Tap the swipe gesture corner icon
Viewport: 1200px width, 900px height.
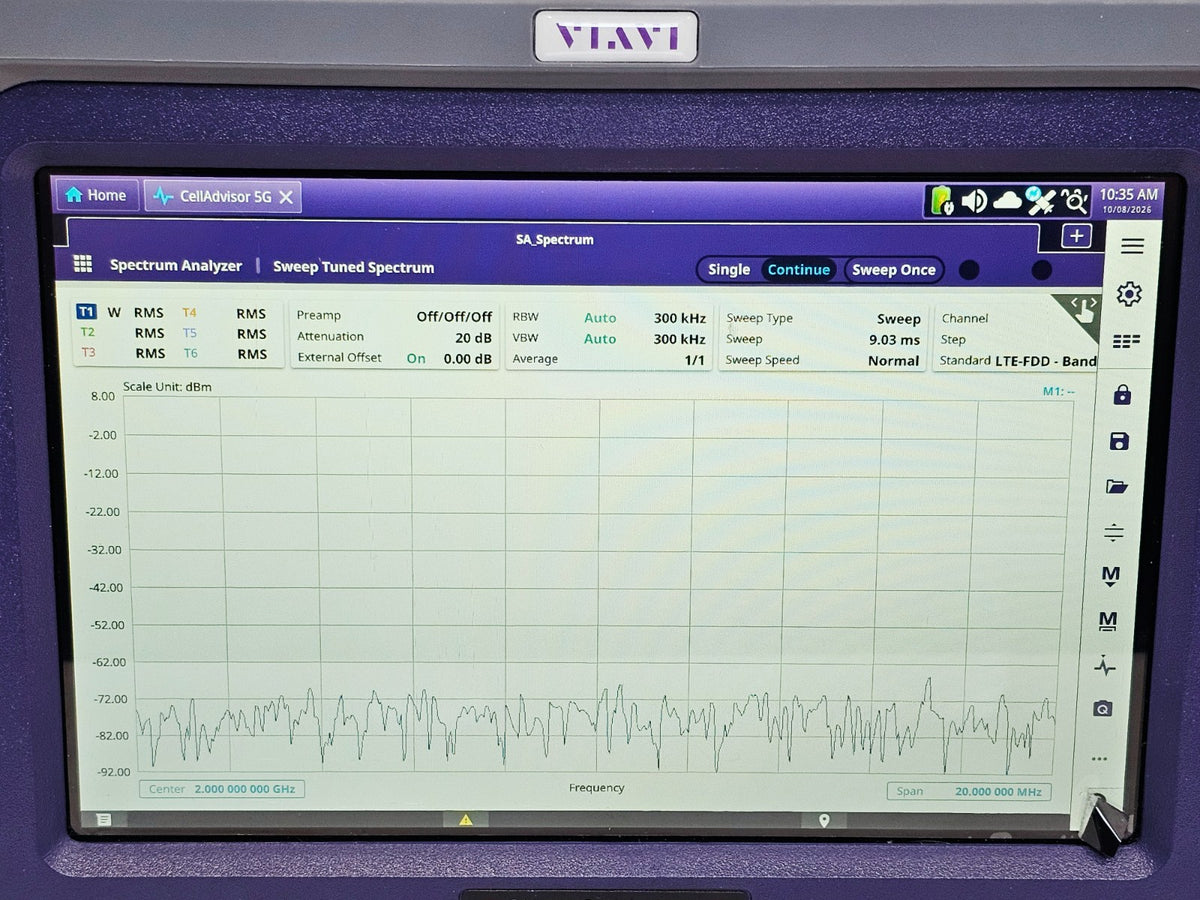point(1081,312)
